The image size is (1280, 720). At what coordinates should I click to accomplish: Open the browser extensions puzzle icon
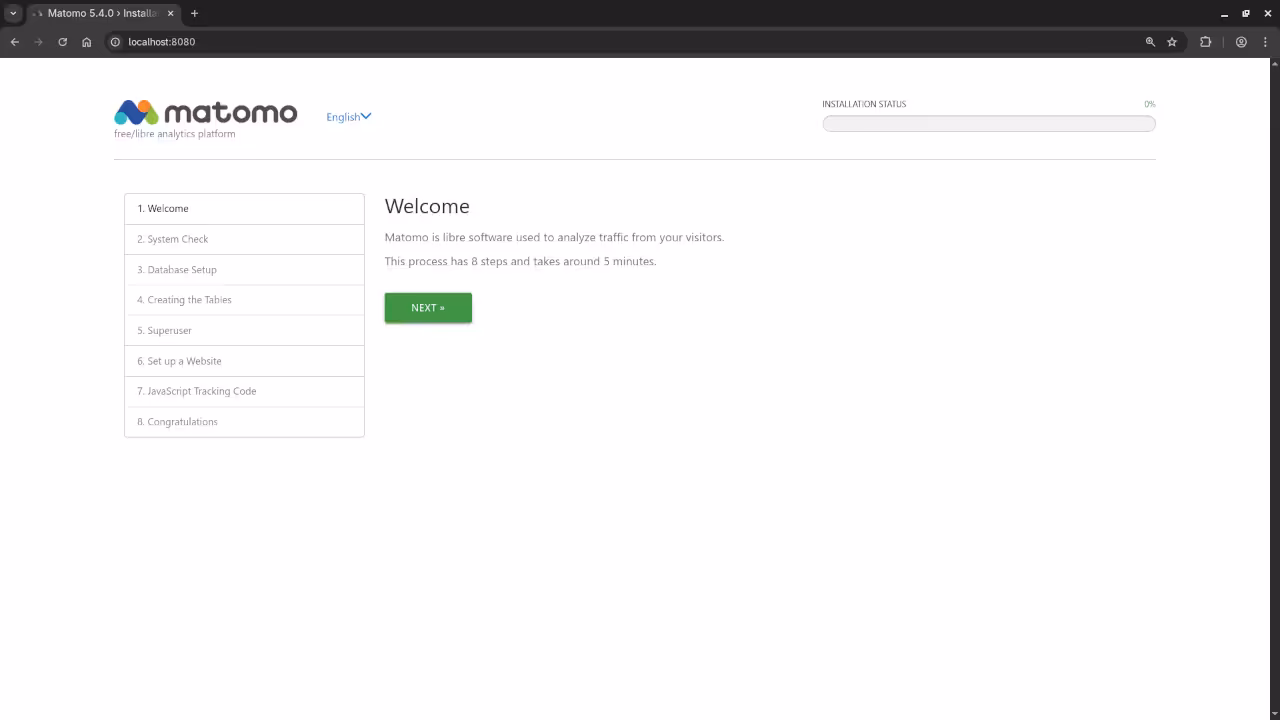(1205, 42)
